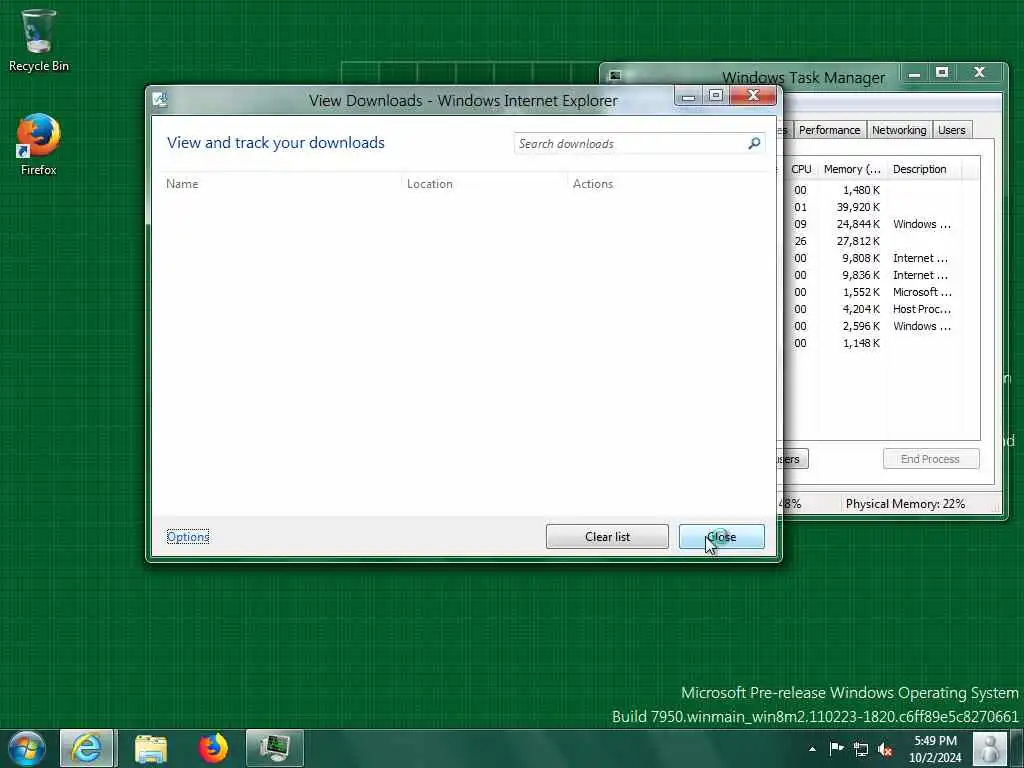Click the search magnifier in downloads
The image size is (1024, 768).
754,143
